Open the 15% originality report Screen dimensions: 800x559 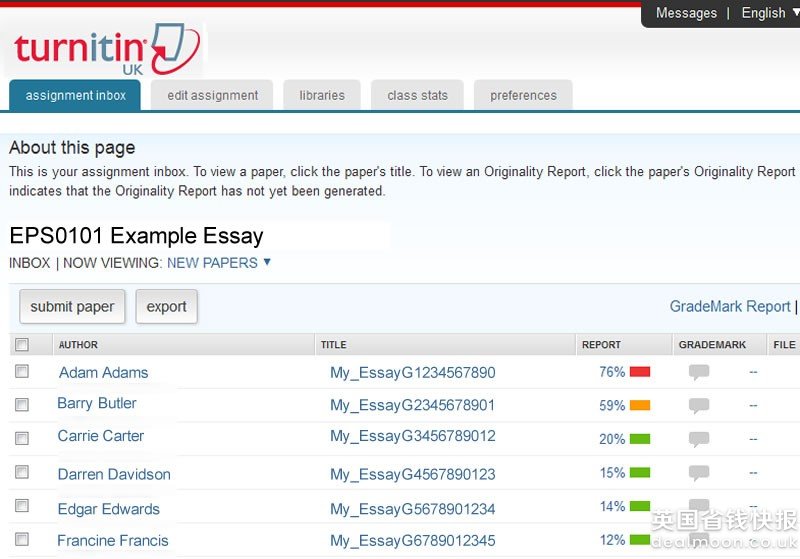(x=624, y=473)
